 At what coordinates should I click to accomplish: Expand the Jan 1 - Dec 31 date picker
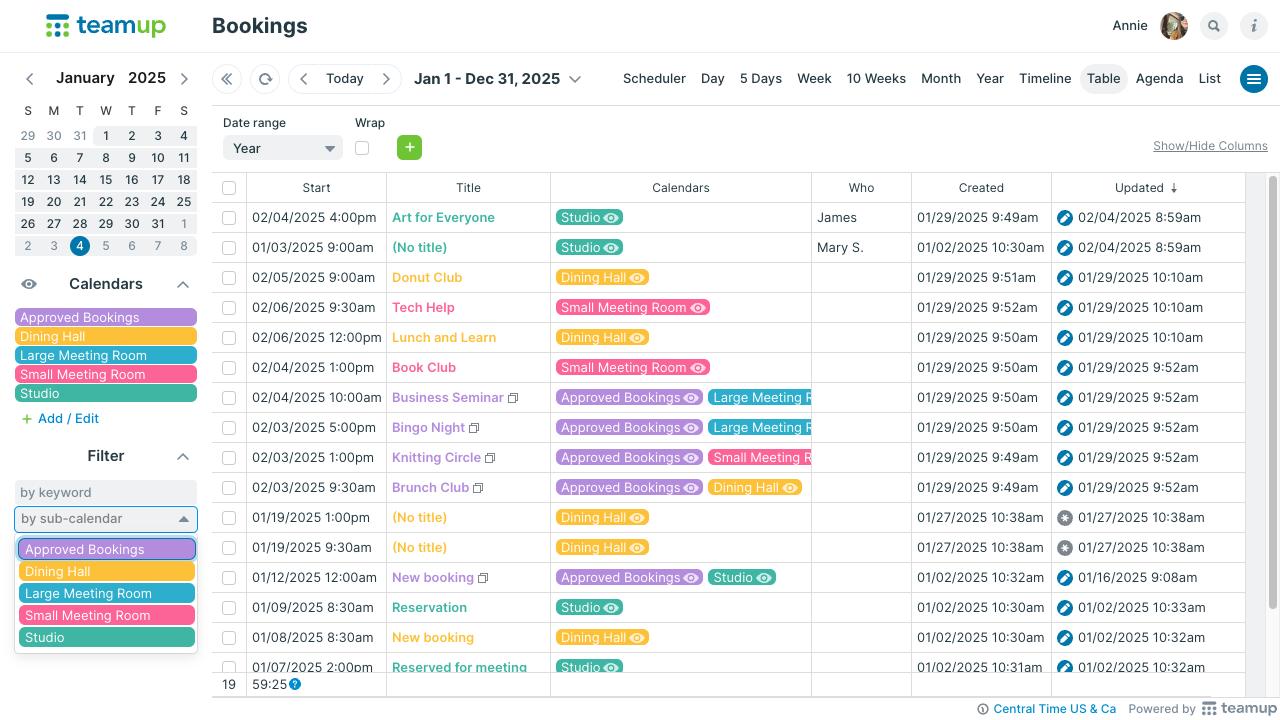coord(575,79)
